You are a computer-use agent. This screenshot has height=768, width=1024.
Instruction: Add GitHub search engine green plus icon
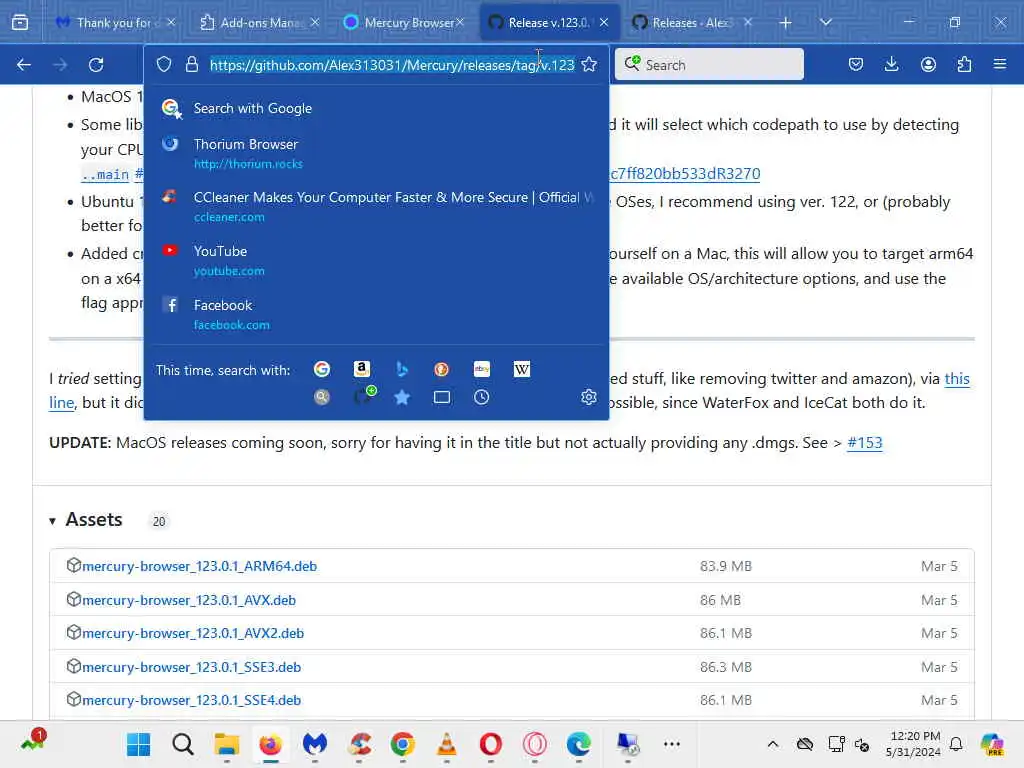364,395
